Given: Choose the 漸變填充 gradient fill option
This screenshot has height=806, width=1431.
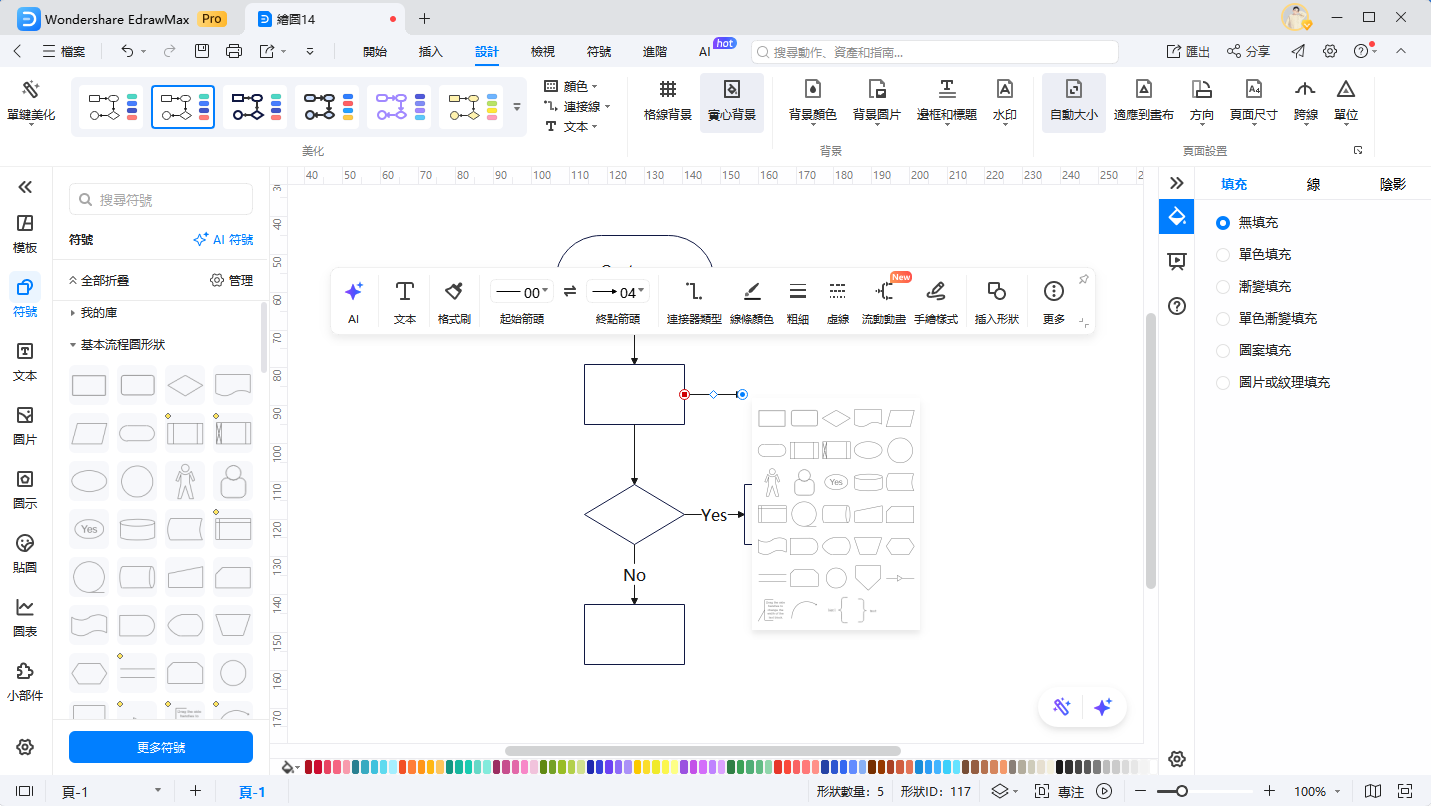Looking at the screenshot, I should point(1223,287).
